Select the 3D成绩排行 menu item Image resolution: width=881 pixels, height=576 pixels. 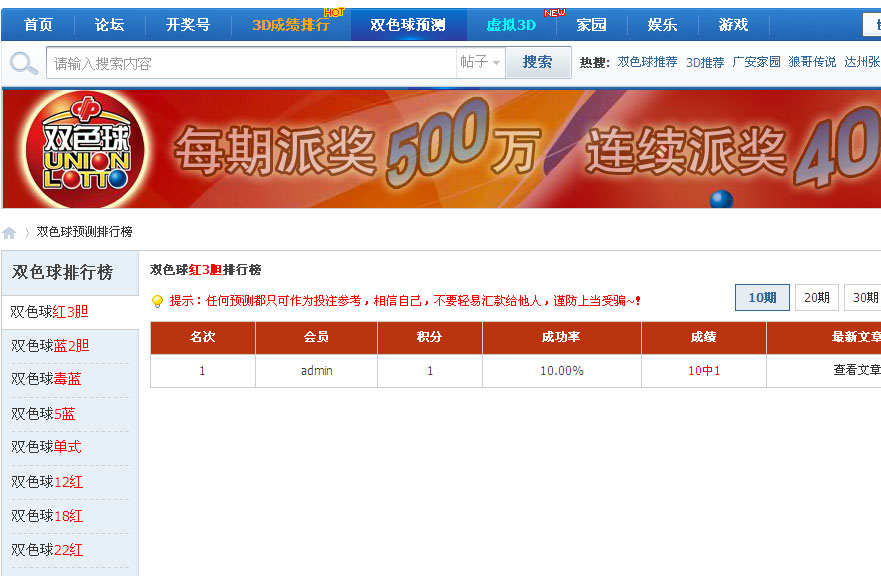coord(291,25)
